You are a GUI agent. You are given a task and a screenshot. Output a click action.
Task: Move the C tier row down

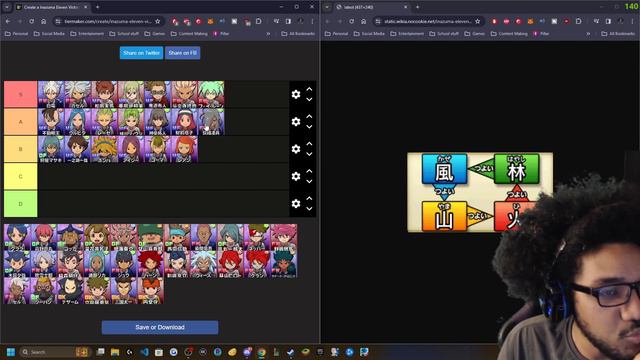tap(309, 182)
